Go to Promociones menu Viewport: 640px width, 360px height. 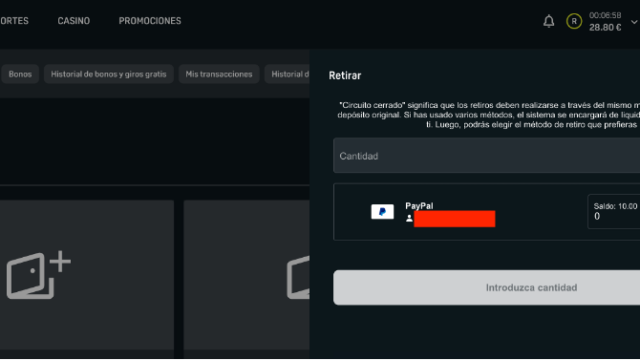[x=150, y=21]
